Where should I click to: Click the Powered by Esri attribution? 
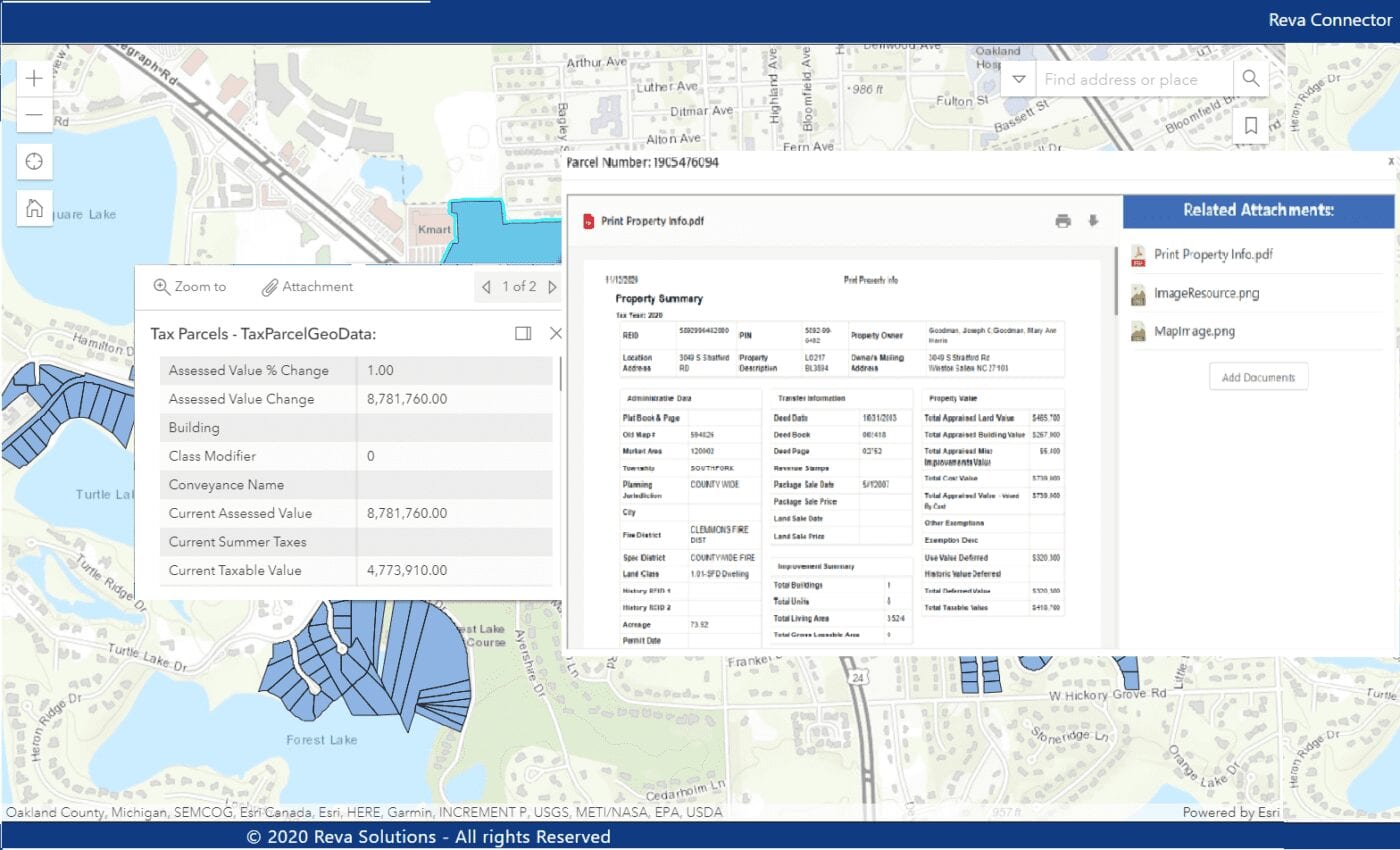coord(1230,813)
